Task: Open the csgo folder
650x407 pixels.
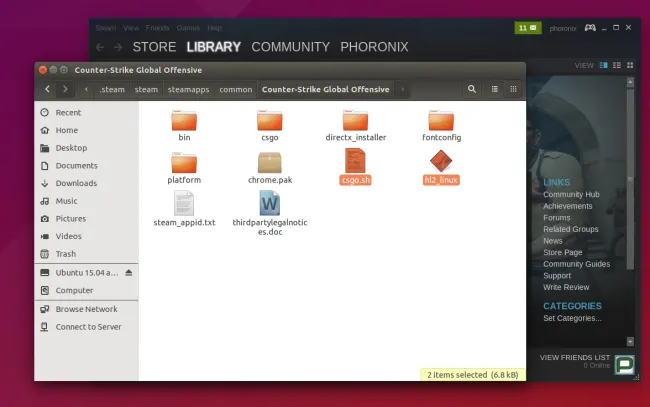Action: pos(269,126)
